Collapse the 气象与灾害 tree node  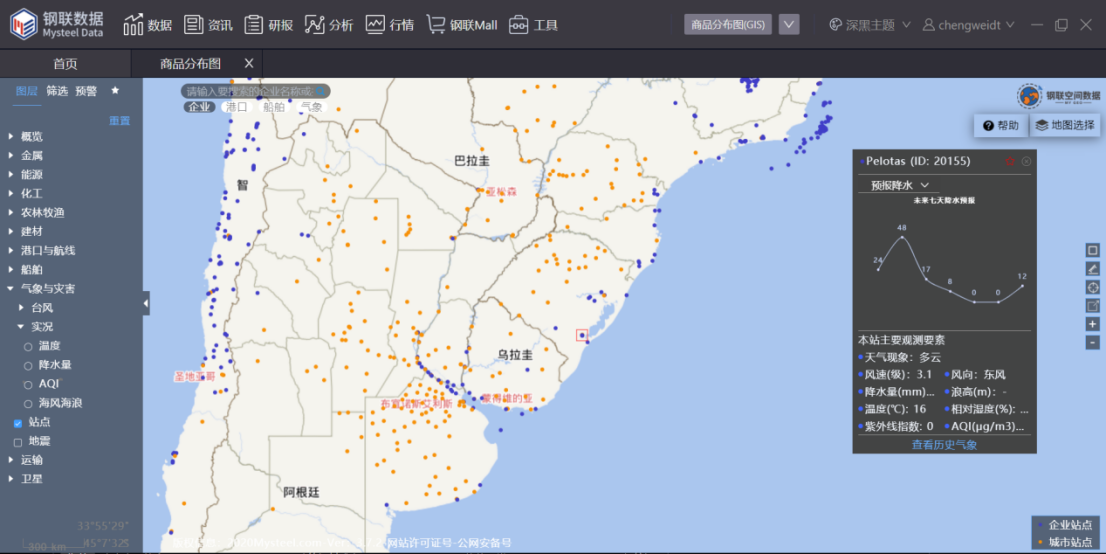pyautogui.click(x=11, y=289)
